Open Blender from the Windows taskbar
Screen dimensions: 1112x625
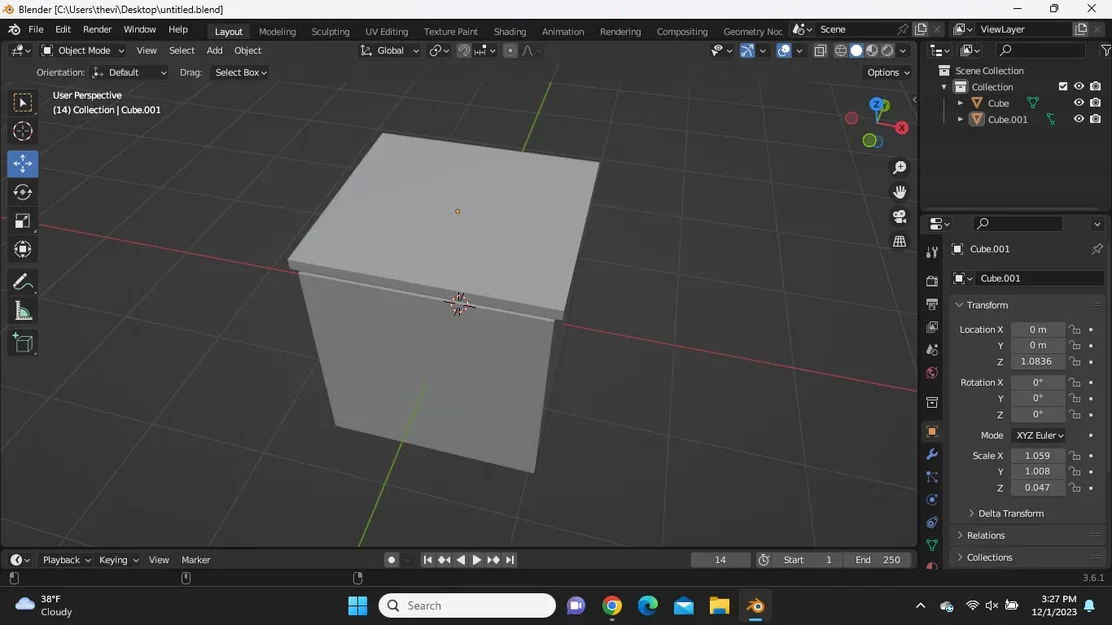coord(755,606)
